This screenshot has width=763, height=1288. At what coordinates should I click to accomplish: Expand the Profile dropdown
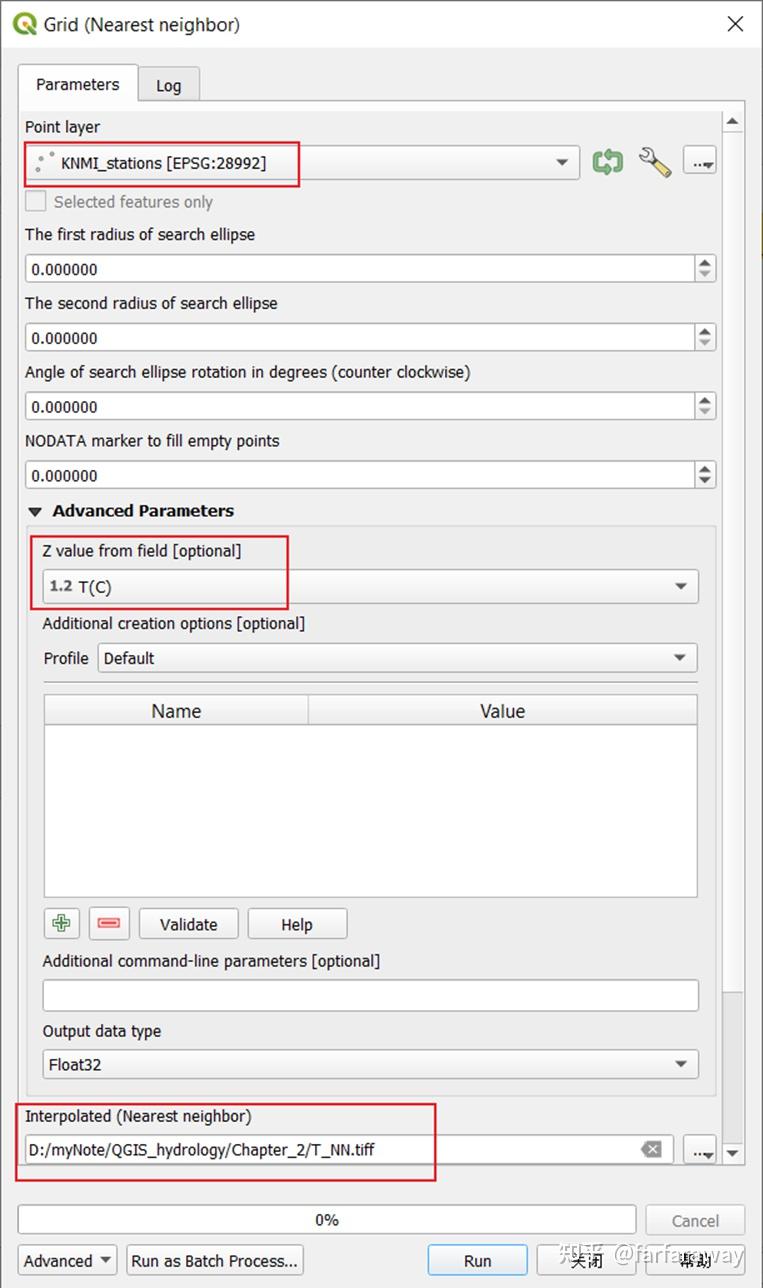pyautogui.click(x=680, y=658)
